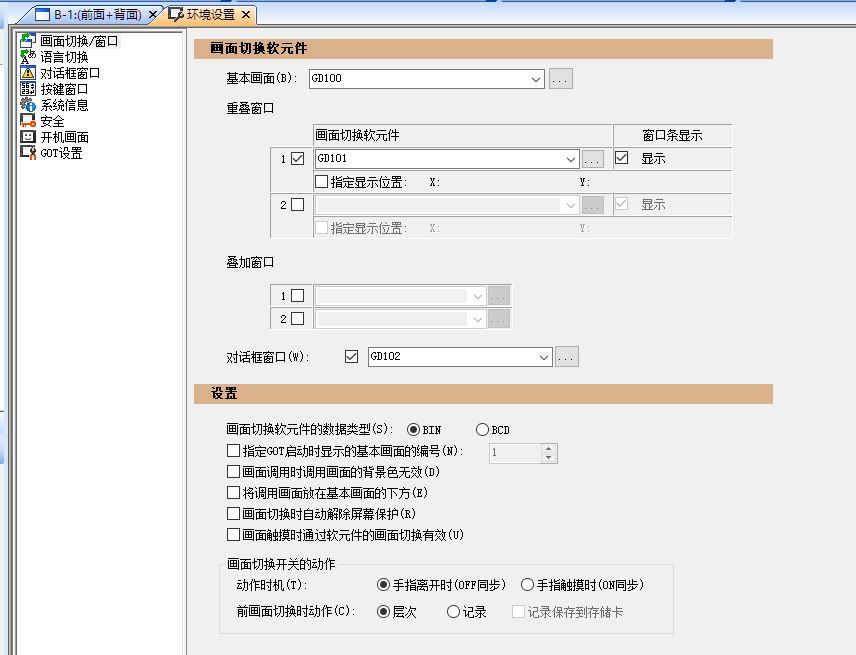Expand the 对话框窗口 GD102 dropdown
Screen dimensions: 856x655
[x=544, y=357]
